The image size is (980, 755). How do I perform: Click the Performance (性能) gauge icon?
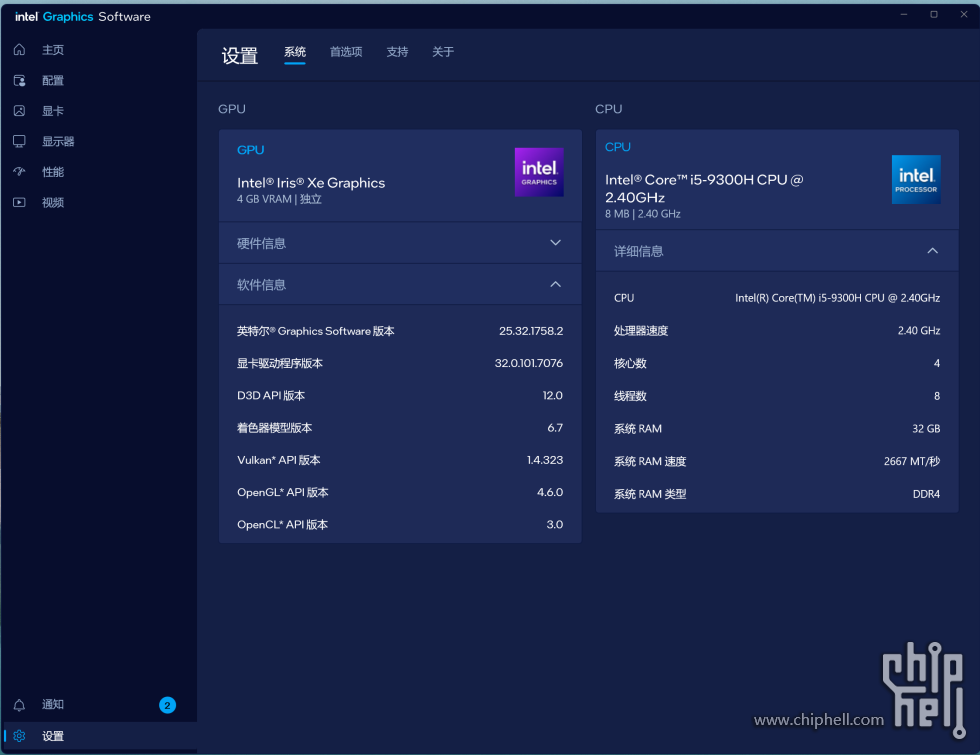19,172
